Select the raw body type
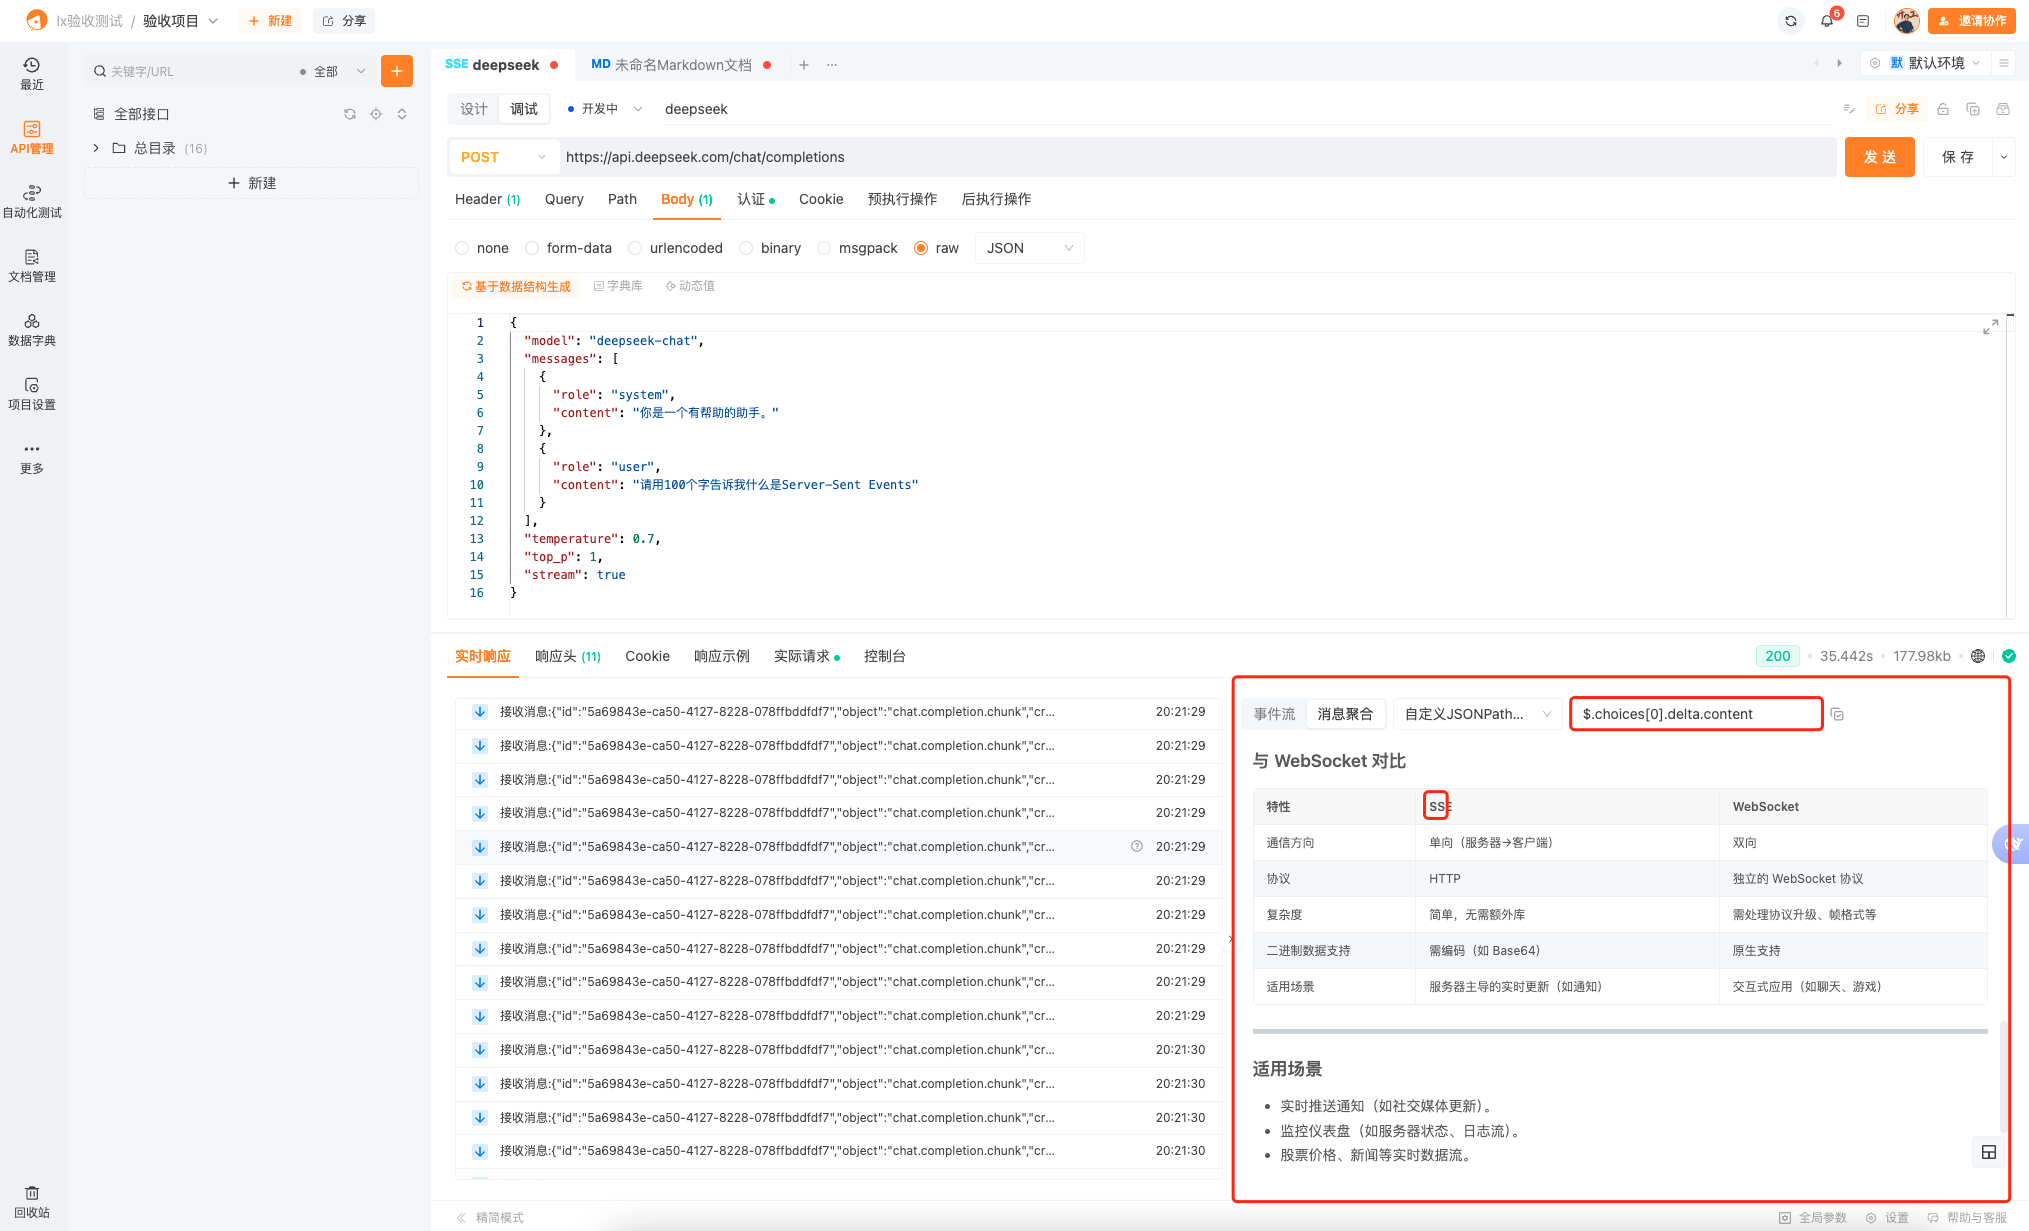2029x1231 pixels. tap(936, 248)
